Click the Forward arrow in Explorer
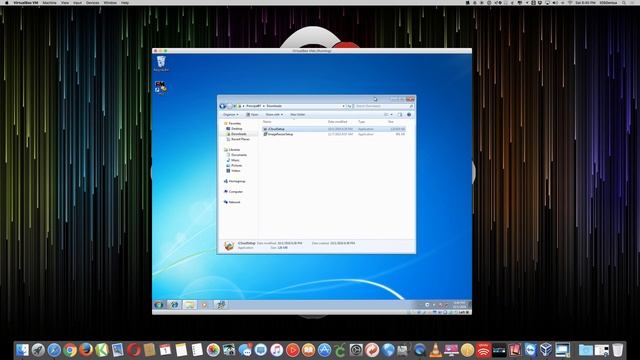640x360 pixels. pyautogui.click(x=229, y=106)
